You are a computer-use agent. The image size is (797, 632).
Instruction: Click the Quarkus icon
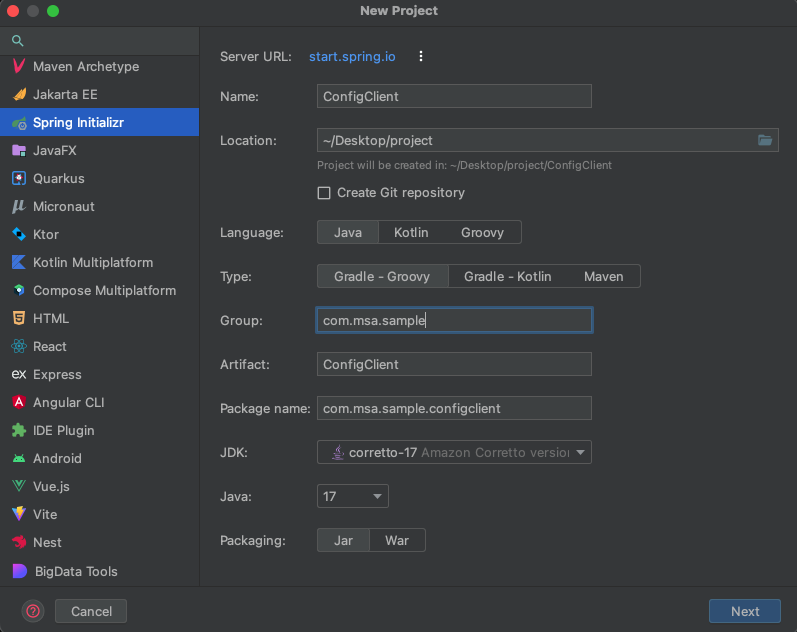[19, 178]
